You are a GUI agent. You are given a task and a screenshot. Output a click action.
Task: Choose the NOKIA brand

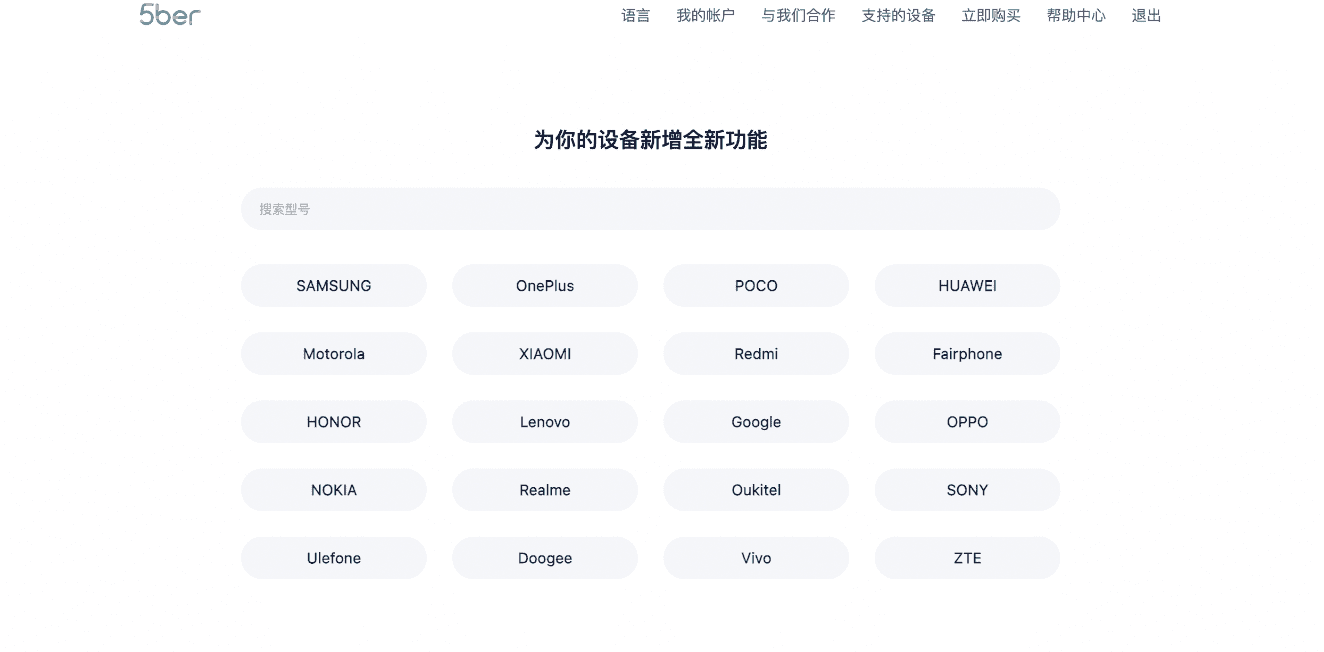[x=334, y=489]
